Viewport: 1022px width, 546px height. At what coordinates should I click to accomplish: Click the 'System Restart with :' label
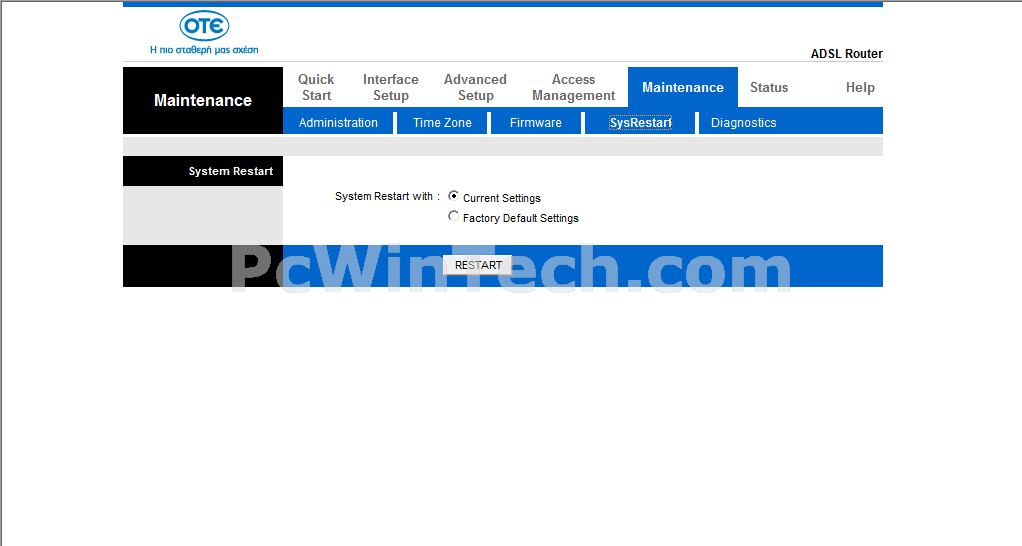click(387, 196)
